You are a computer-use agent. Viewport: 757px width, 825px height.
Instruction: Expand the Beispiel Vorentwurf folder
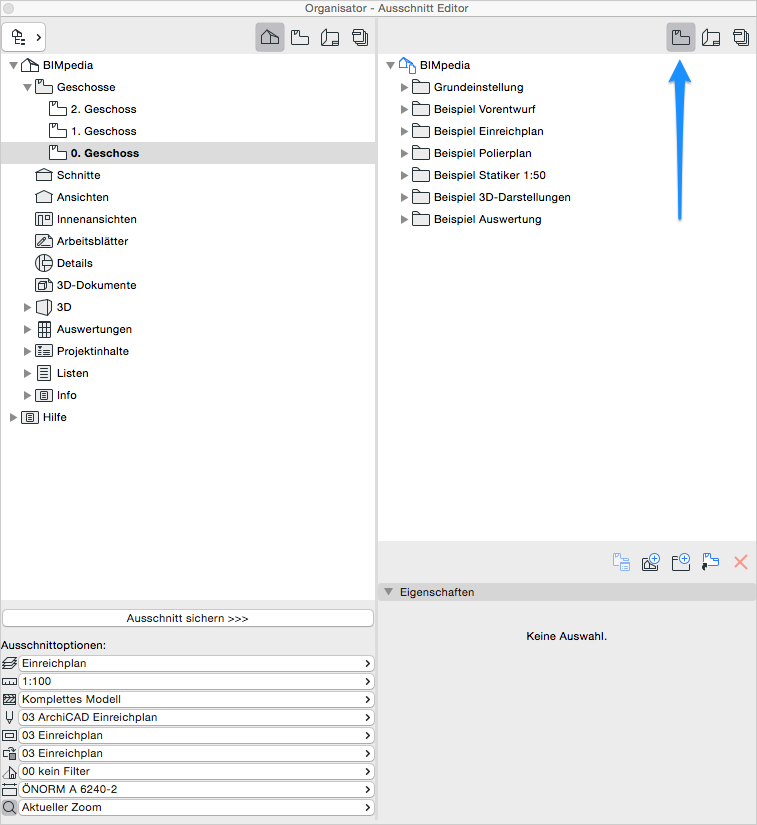(405, 109)
